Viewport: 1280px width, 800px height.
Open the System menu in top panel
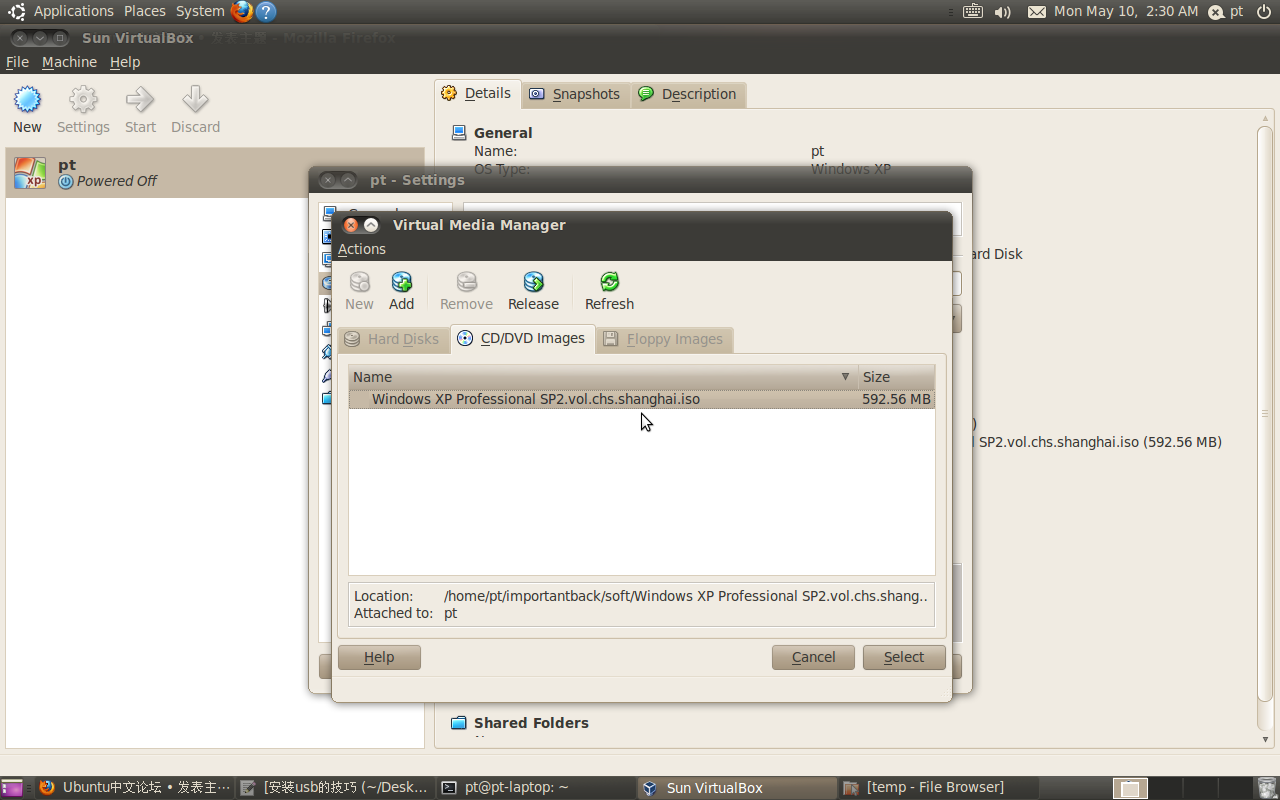[x=200, y=11]
